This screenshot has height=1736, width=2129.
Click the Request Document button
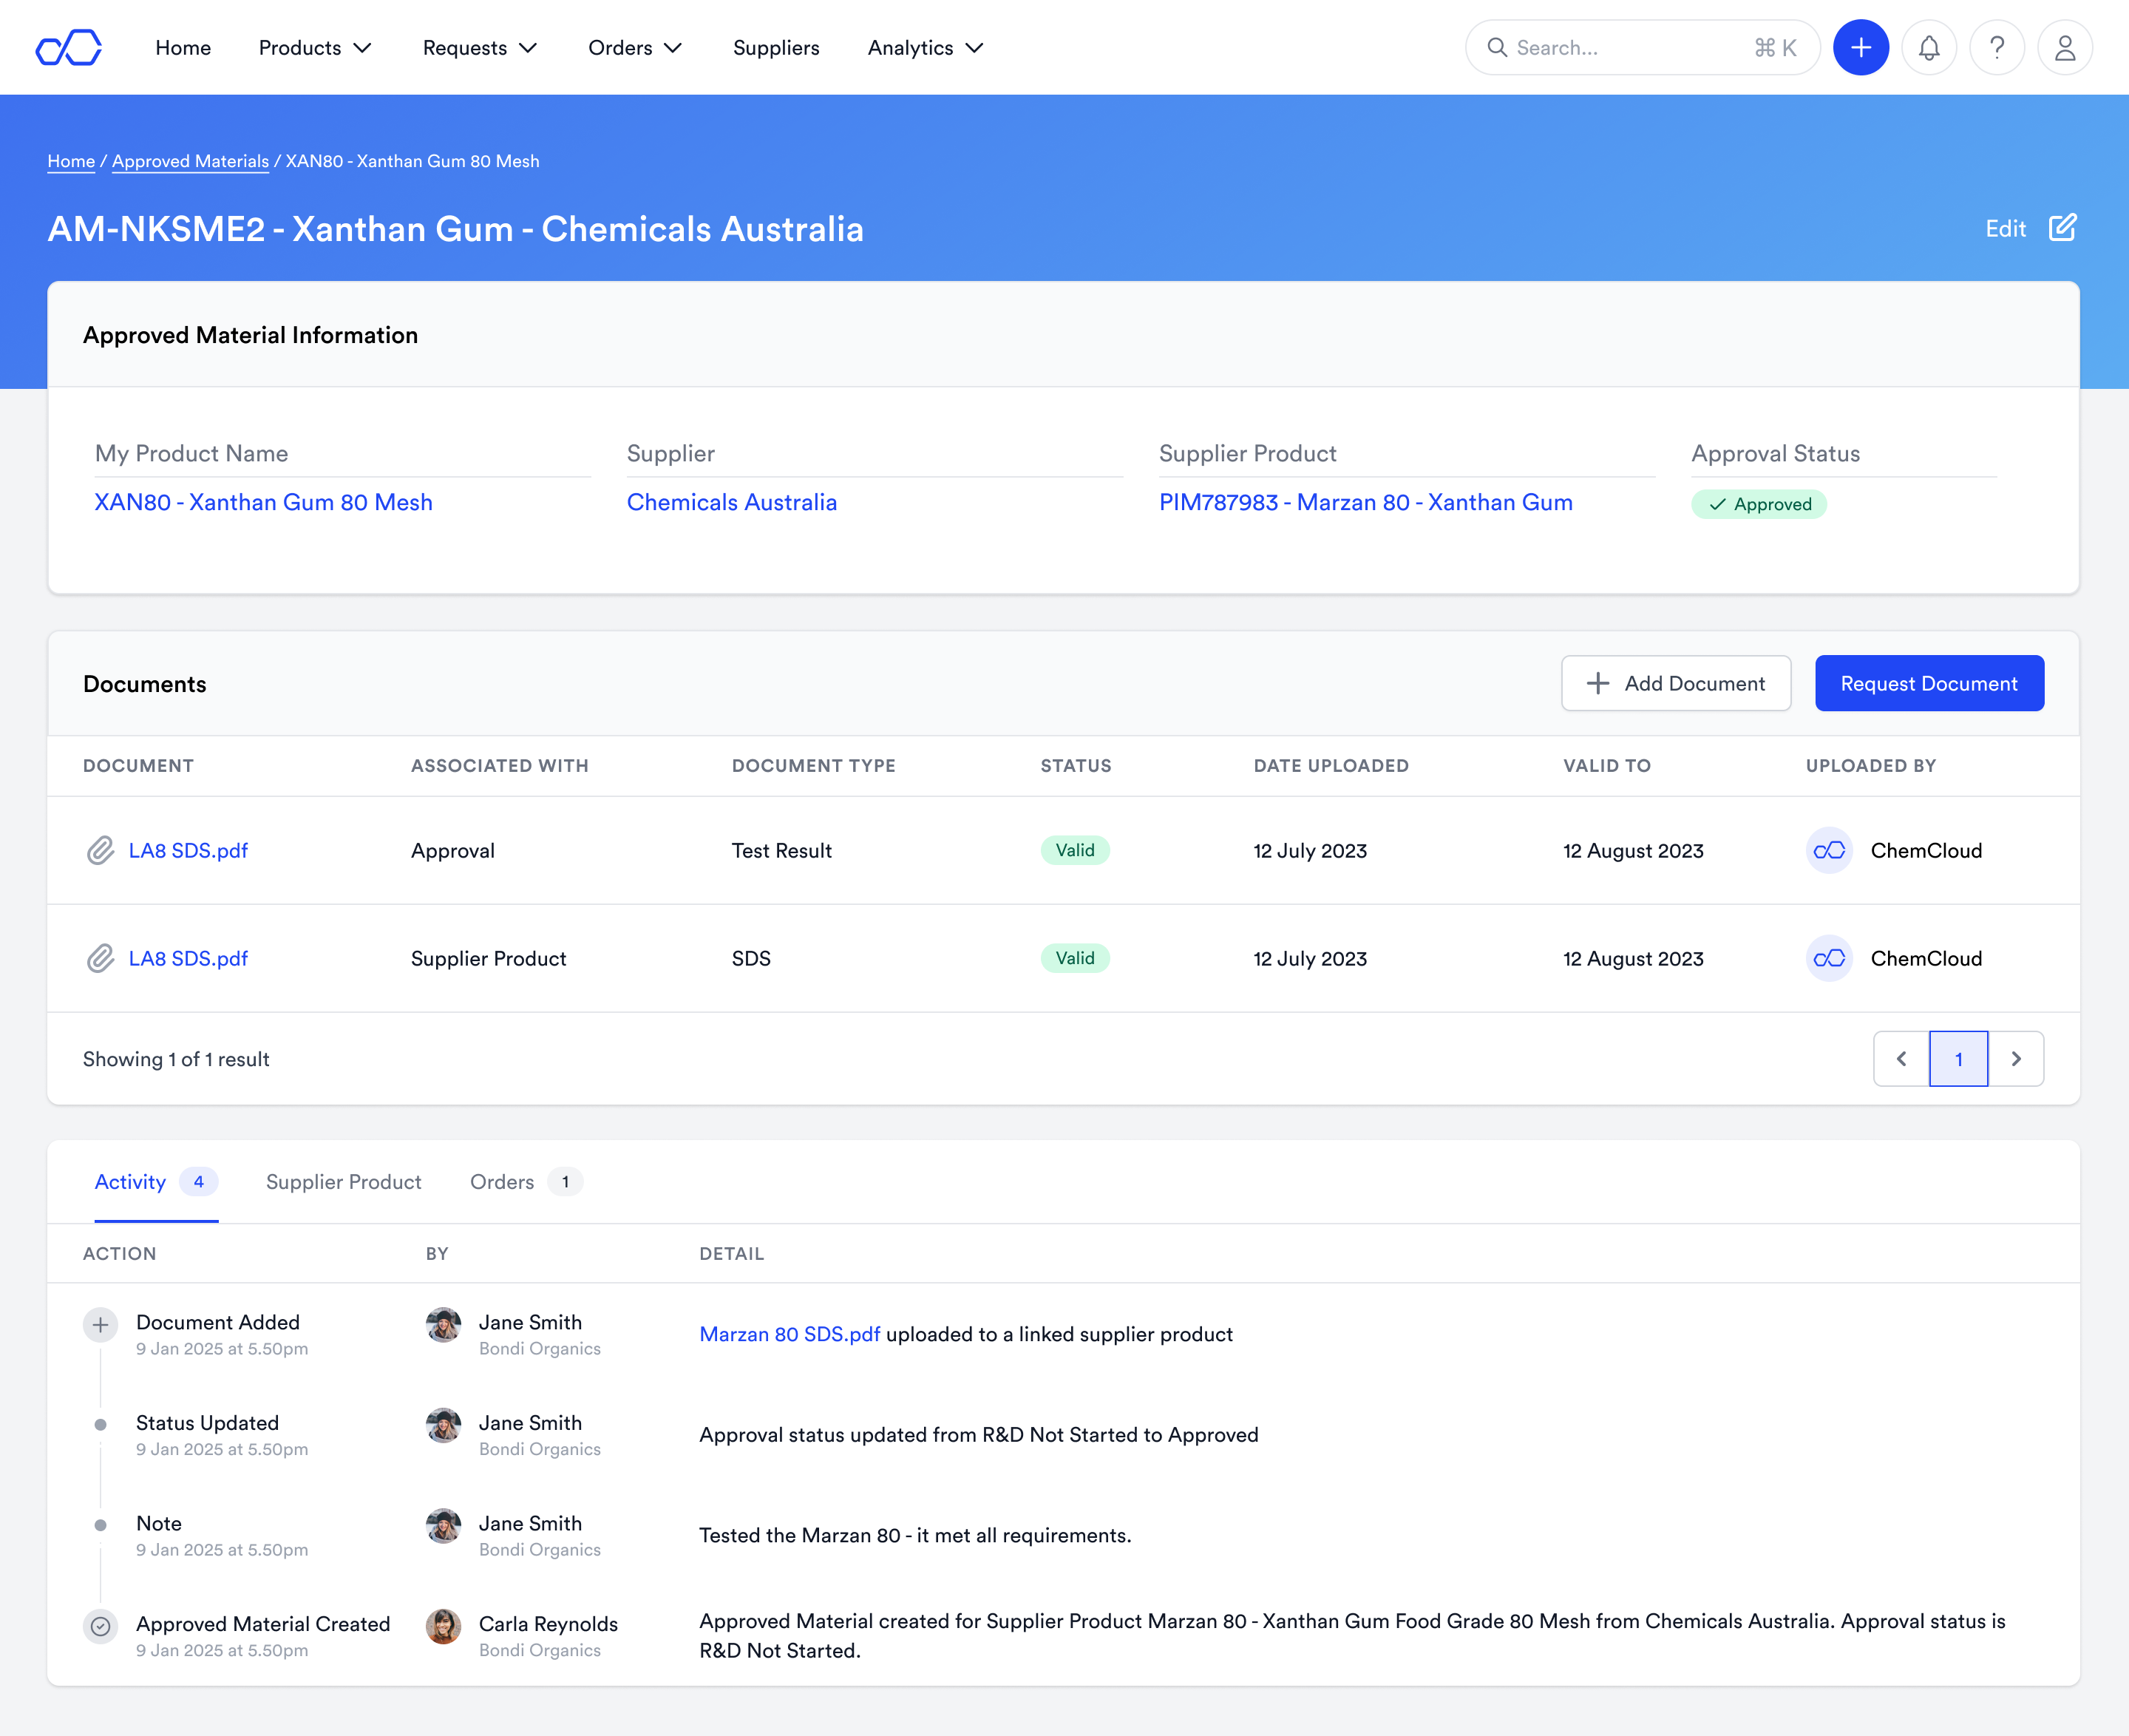[1929, 683]
